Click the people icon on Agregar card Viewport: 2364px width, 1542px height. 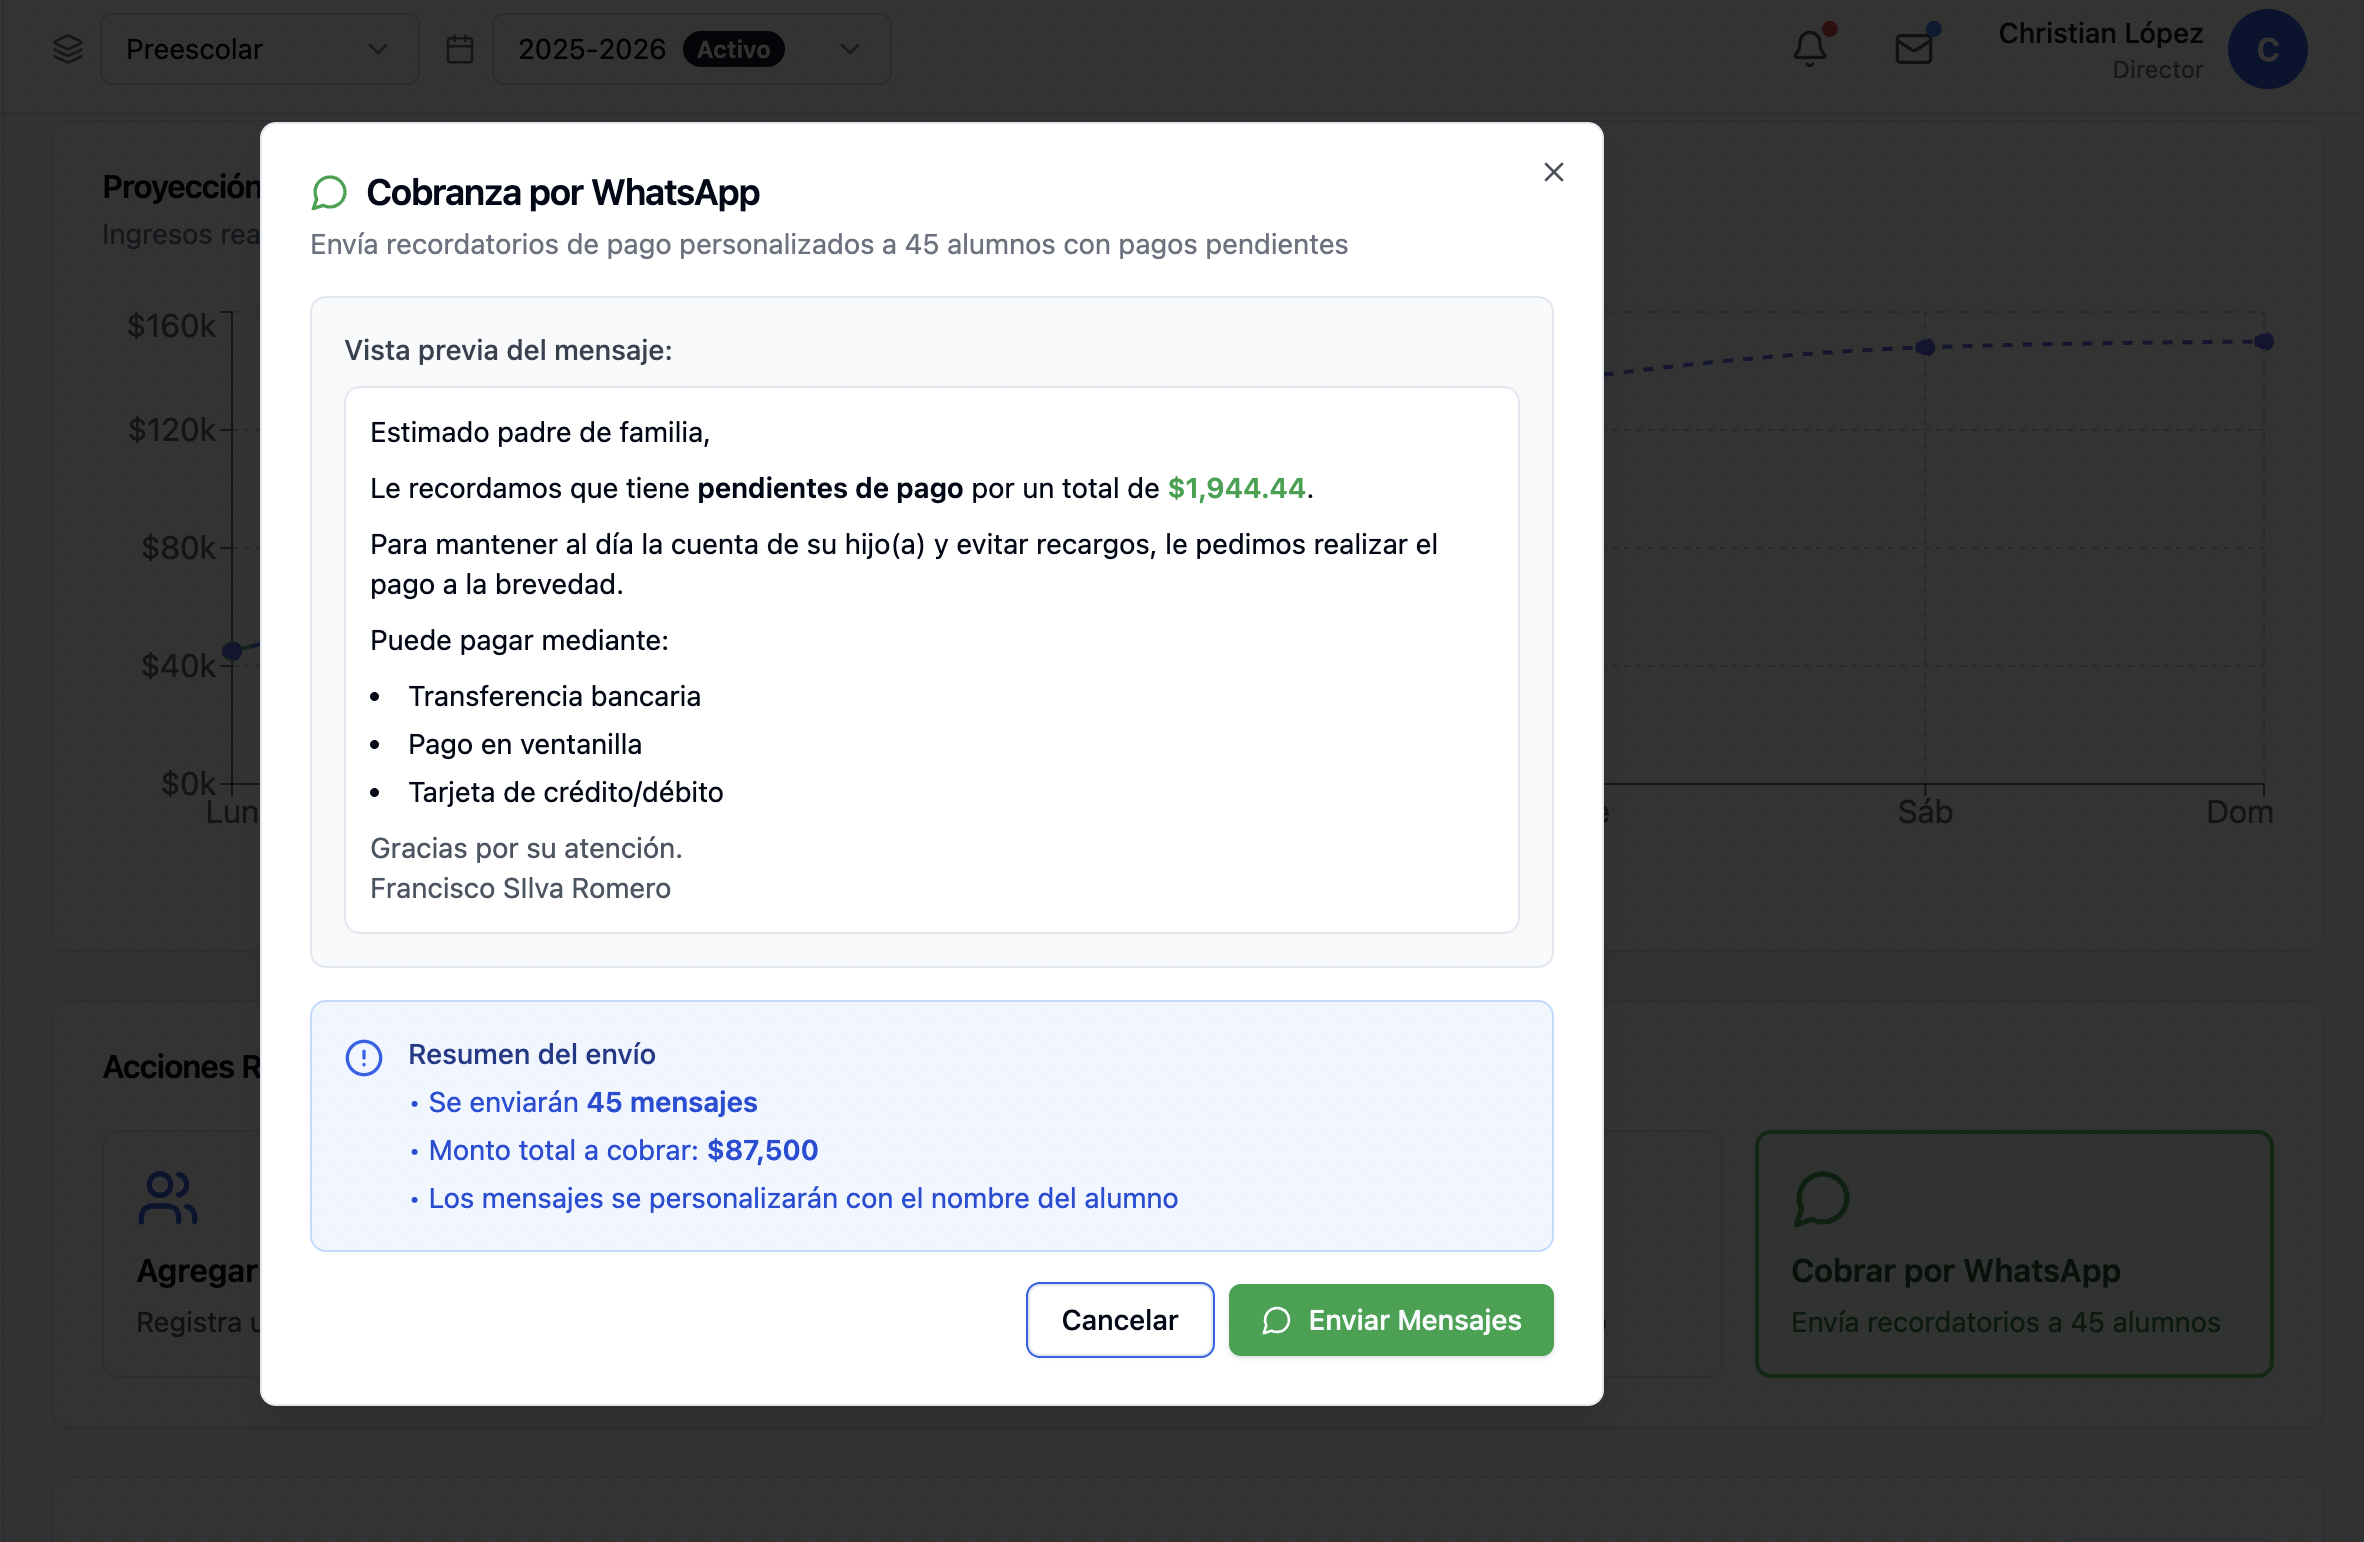167,1198
